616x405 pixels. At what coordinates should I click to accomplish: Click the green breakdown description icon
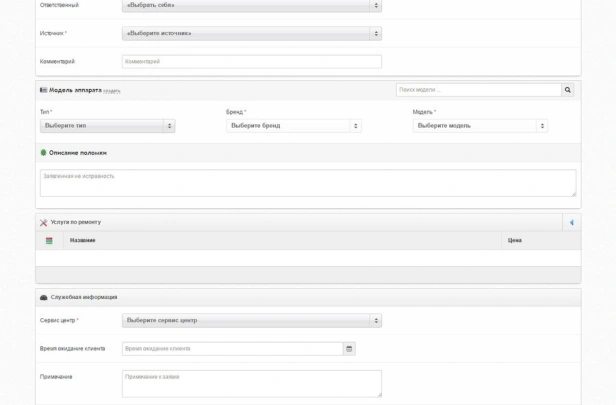(x=43, y=153)
